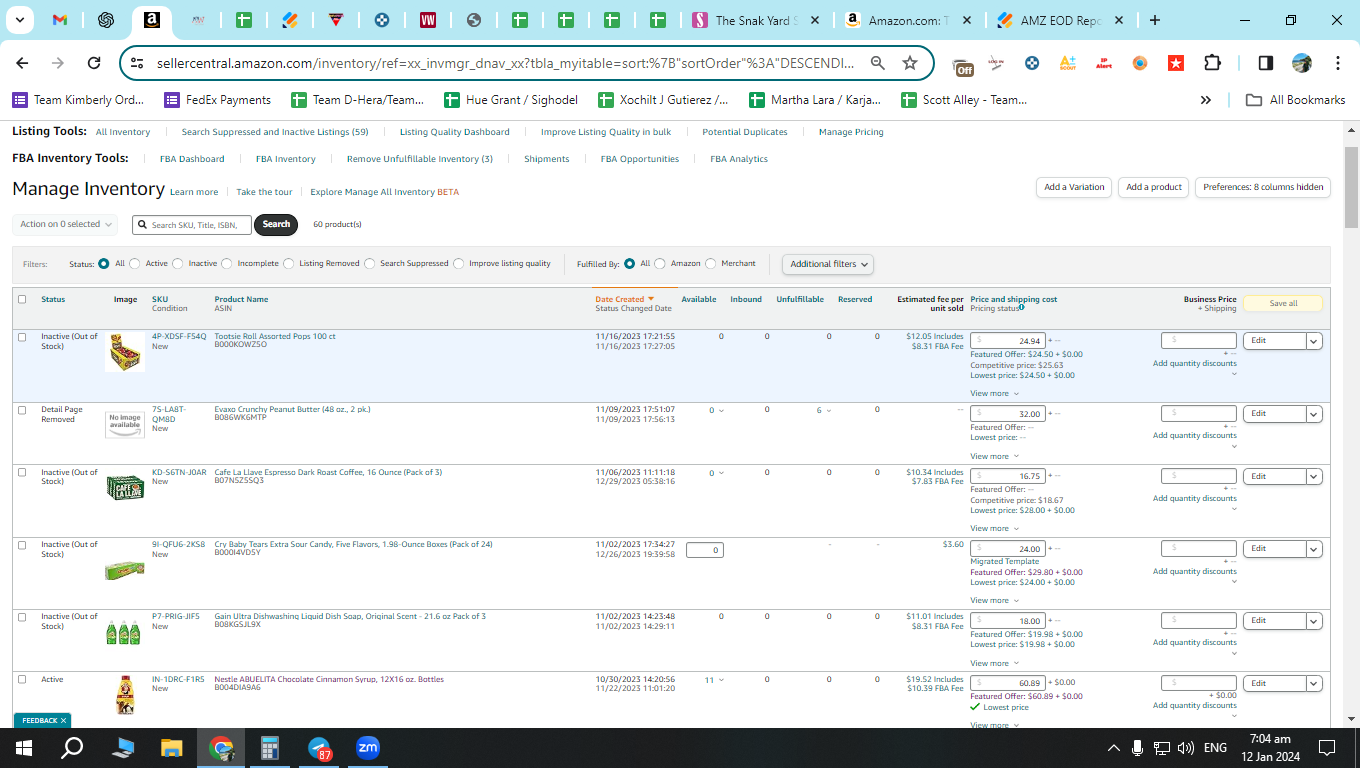Click the Search button beside SKU search
The width and height of the screenshot is (1360, 768).
pos(276,224)
